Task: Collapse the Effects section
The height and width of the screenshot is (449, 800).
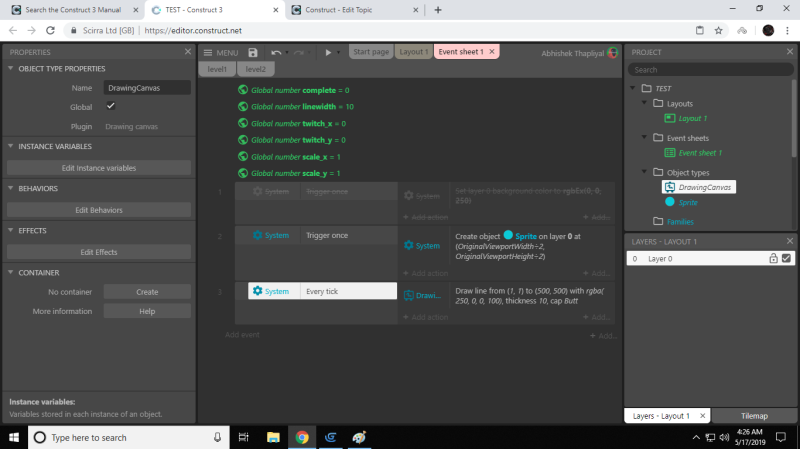Action: [x=11, y=230]
